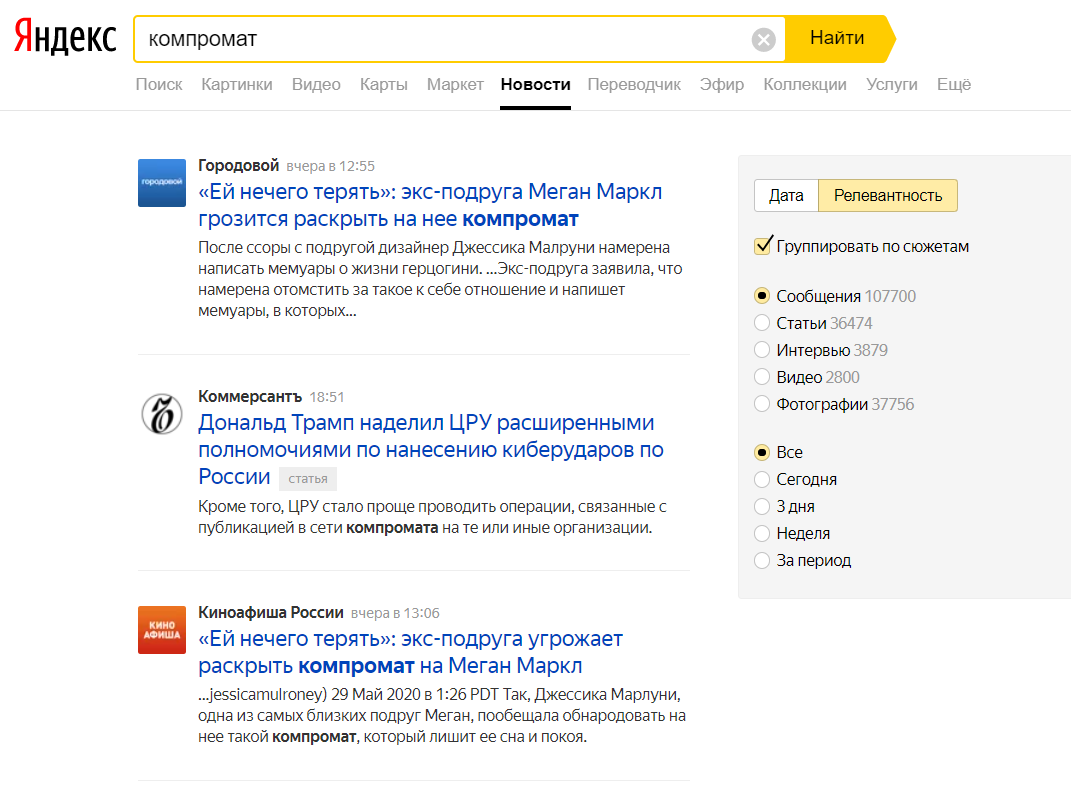This screenshot has height=802, width=1071.
Task: Clear the search field with X icon
Action: pyautogui.click(x=763, y=40)
